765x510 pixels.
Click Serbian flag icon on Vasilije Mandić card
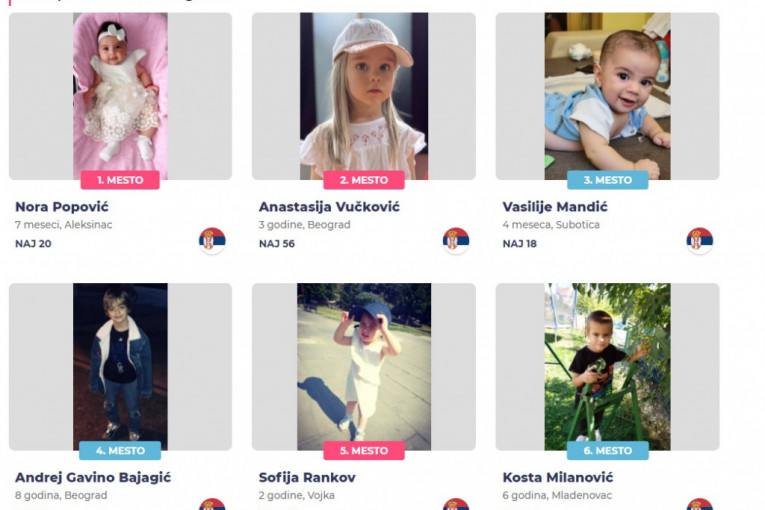coord(700,240)
